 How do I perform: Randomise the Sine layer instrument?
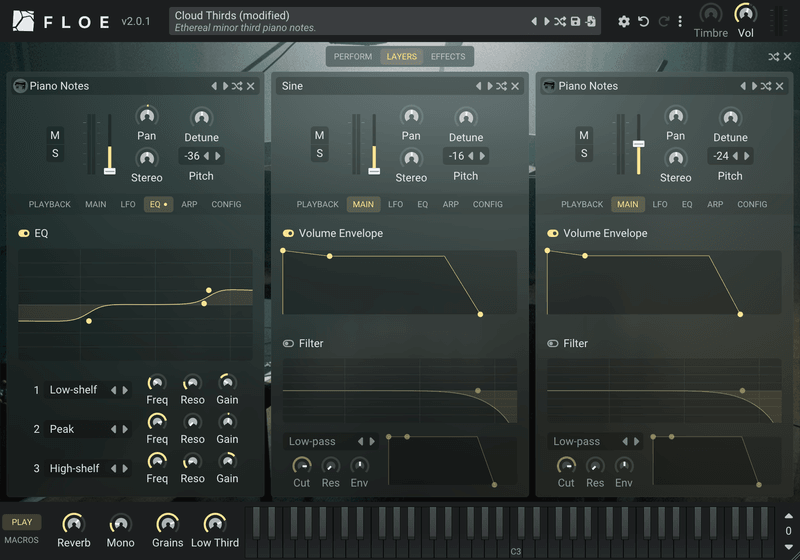pos(502,86)
